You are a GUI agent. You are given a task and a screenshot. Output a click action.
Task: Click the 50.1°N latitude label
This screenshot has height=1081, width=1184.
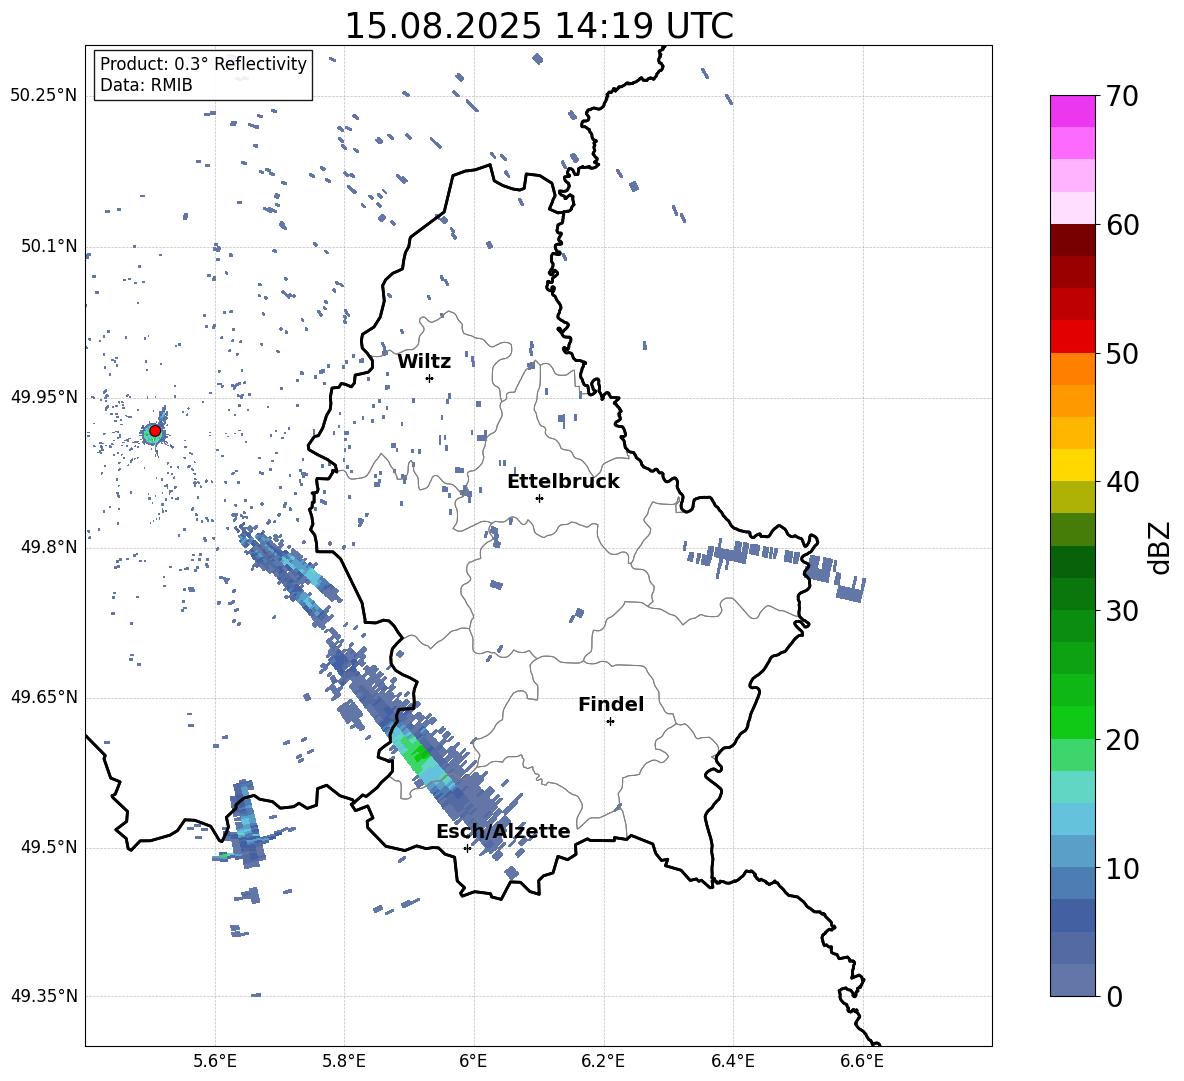[48, 246]
